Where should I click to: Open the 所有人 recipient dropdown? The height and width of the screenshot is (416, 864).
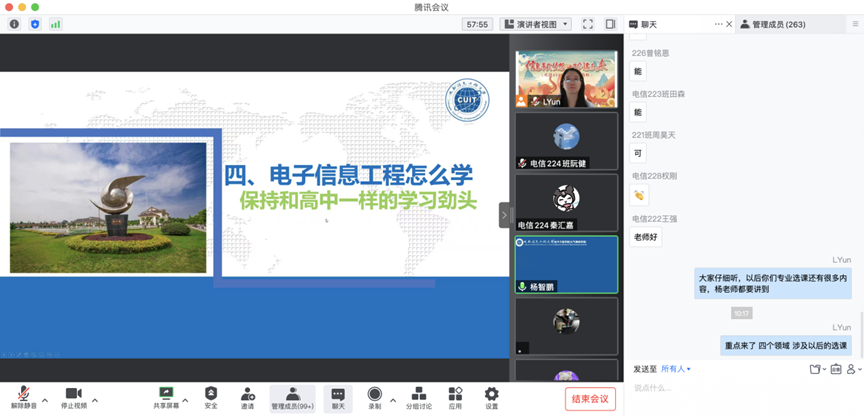pos(675,369)
